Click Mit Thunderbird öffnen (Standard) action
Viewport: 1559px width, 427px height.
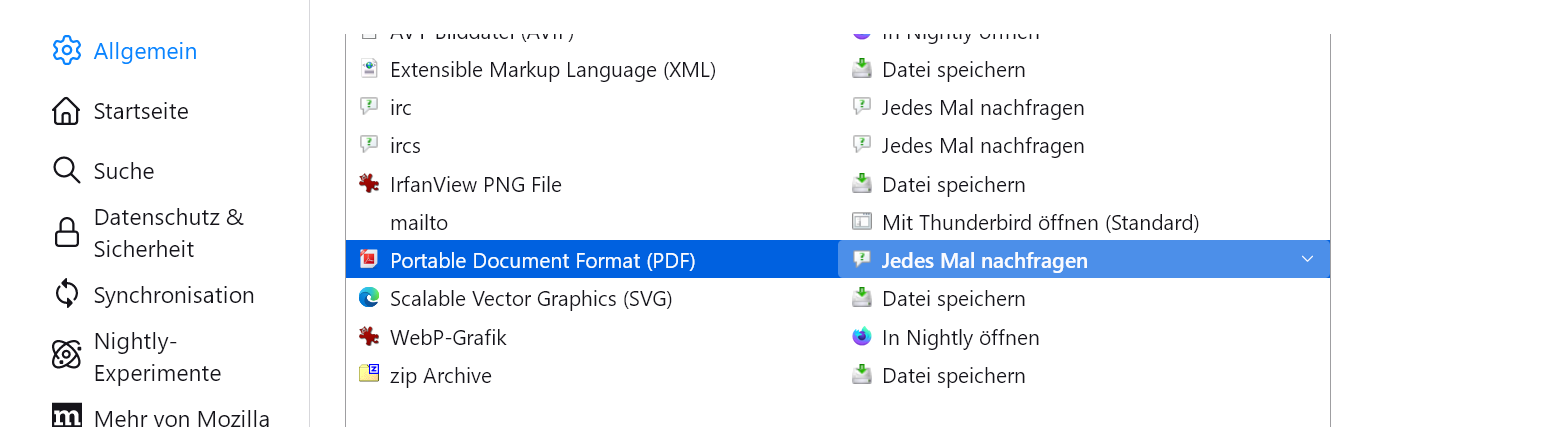click(1040, 222)
